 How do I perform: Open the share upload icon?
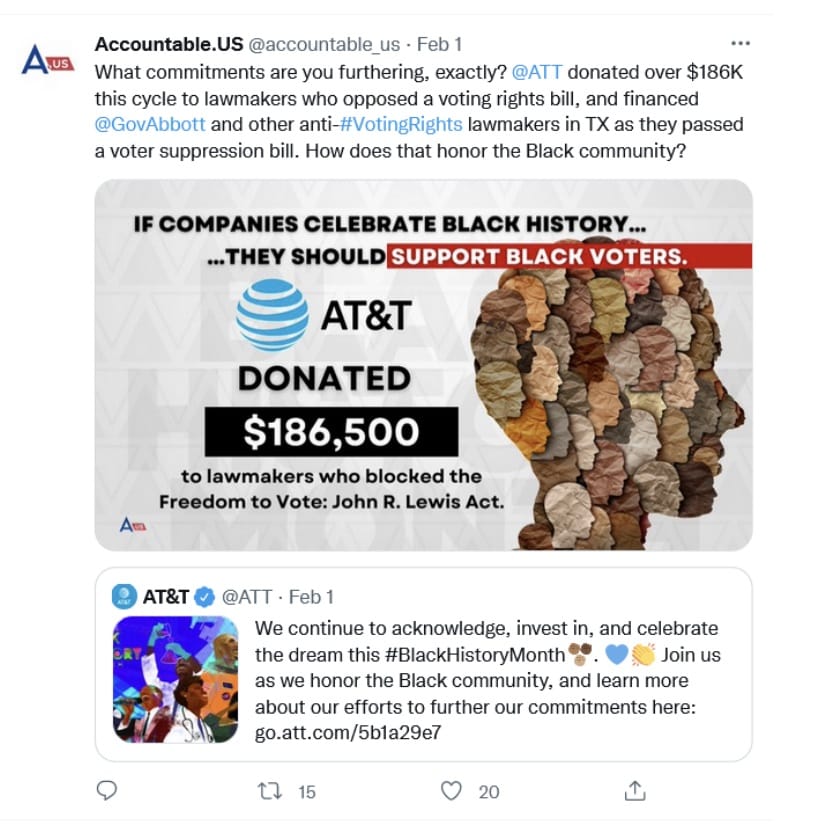(x=635, y=790)
